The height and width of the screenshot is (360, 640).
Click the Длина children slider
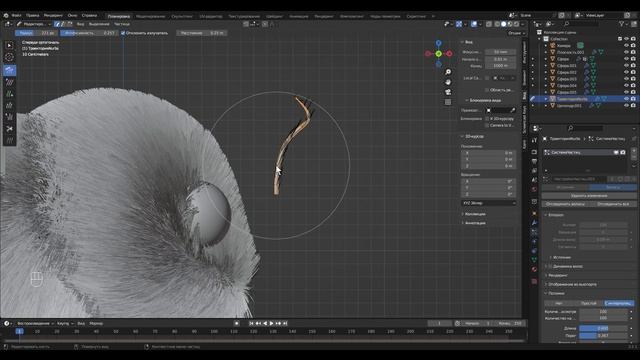click(x=603, y=328)
